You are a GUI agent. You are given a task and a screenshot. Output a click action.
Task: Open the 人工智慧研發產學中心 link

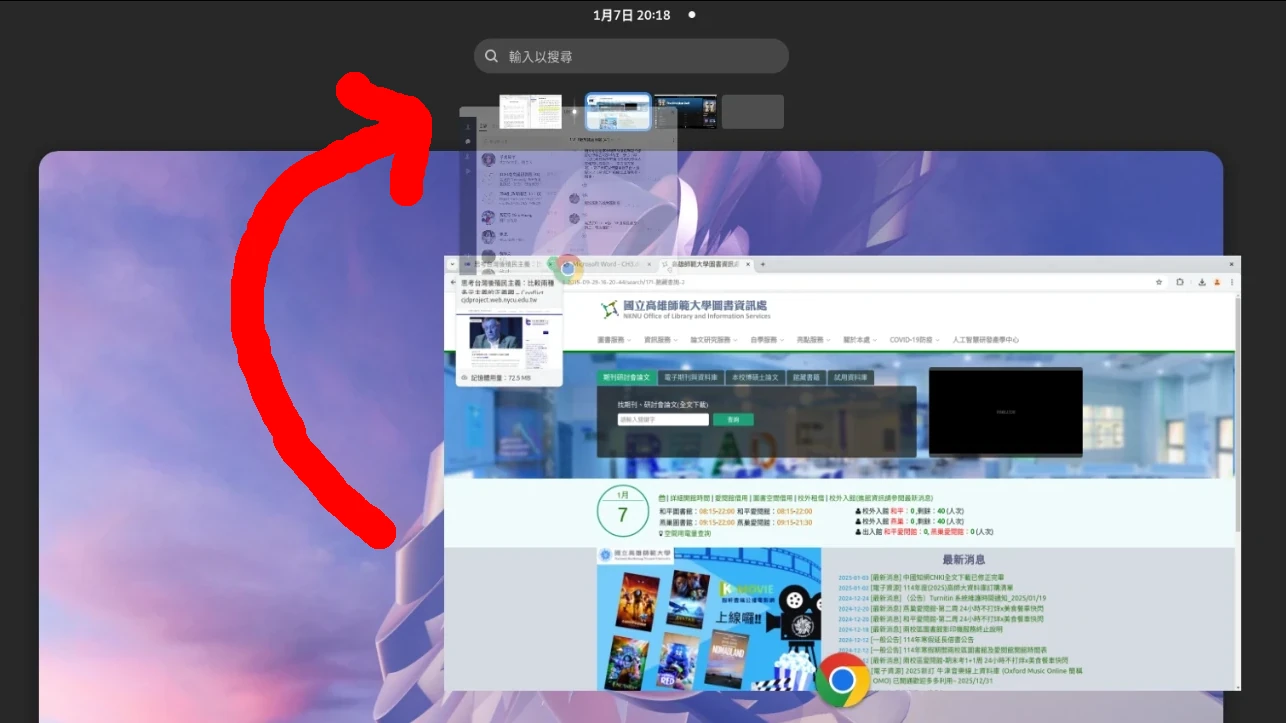[x=986, y=340]
